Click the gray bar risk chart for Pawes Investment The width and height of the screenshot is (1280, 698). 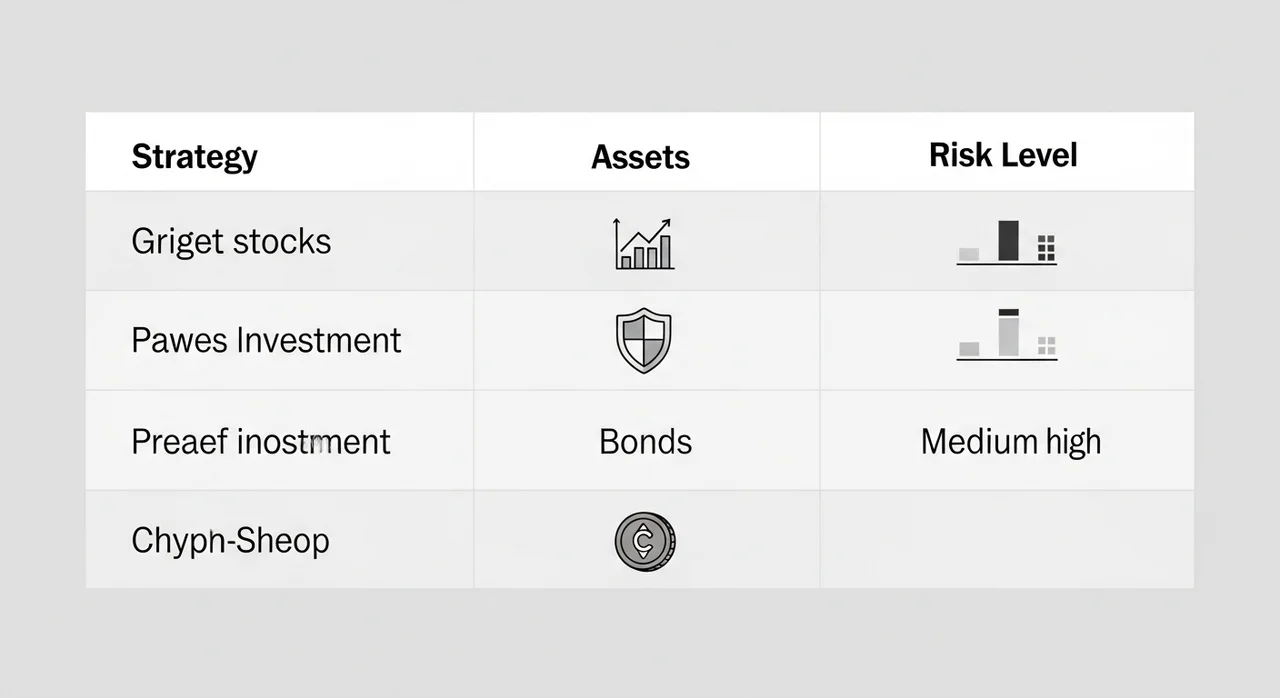pos(1007,335)
